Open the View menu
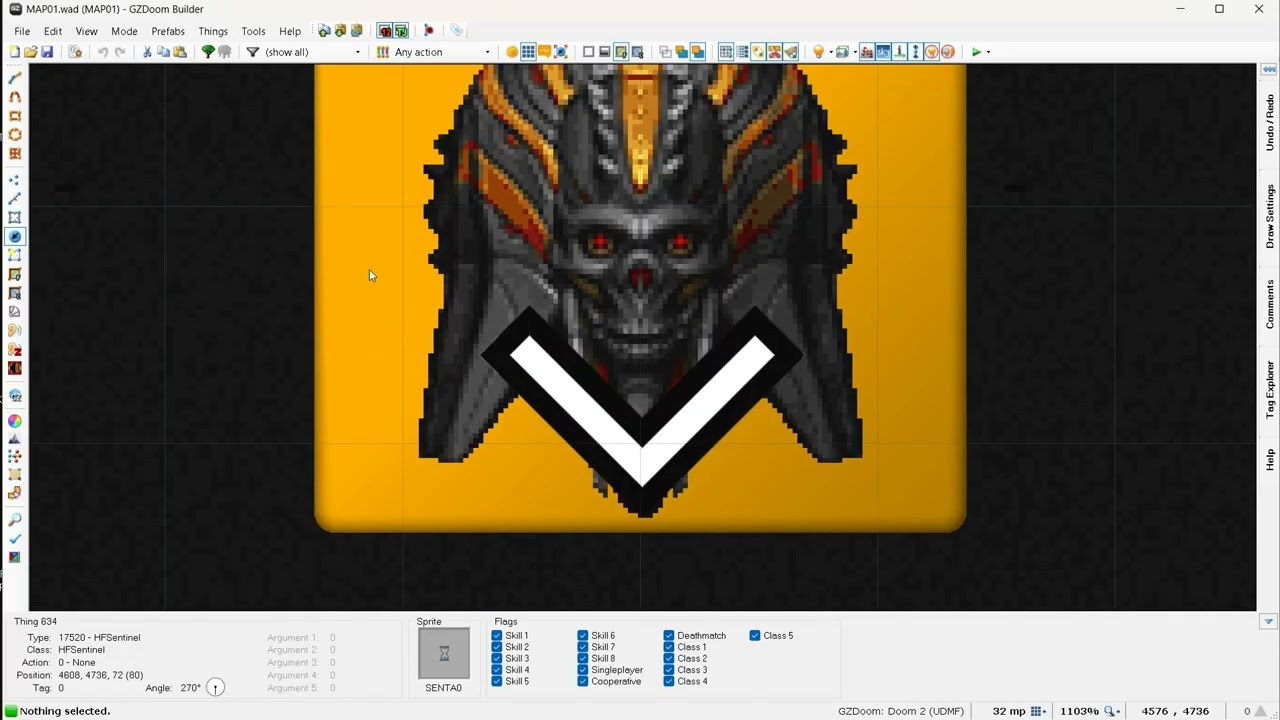Image resolution: width=1280 pixels, height=720 pixels. [x=86, y=31]
